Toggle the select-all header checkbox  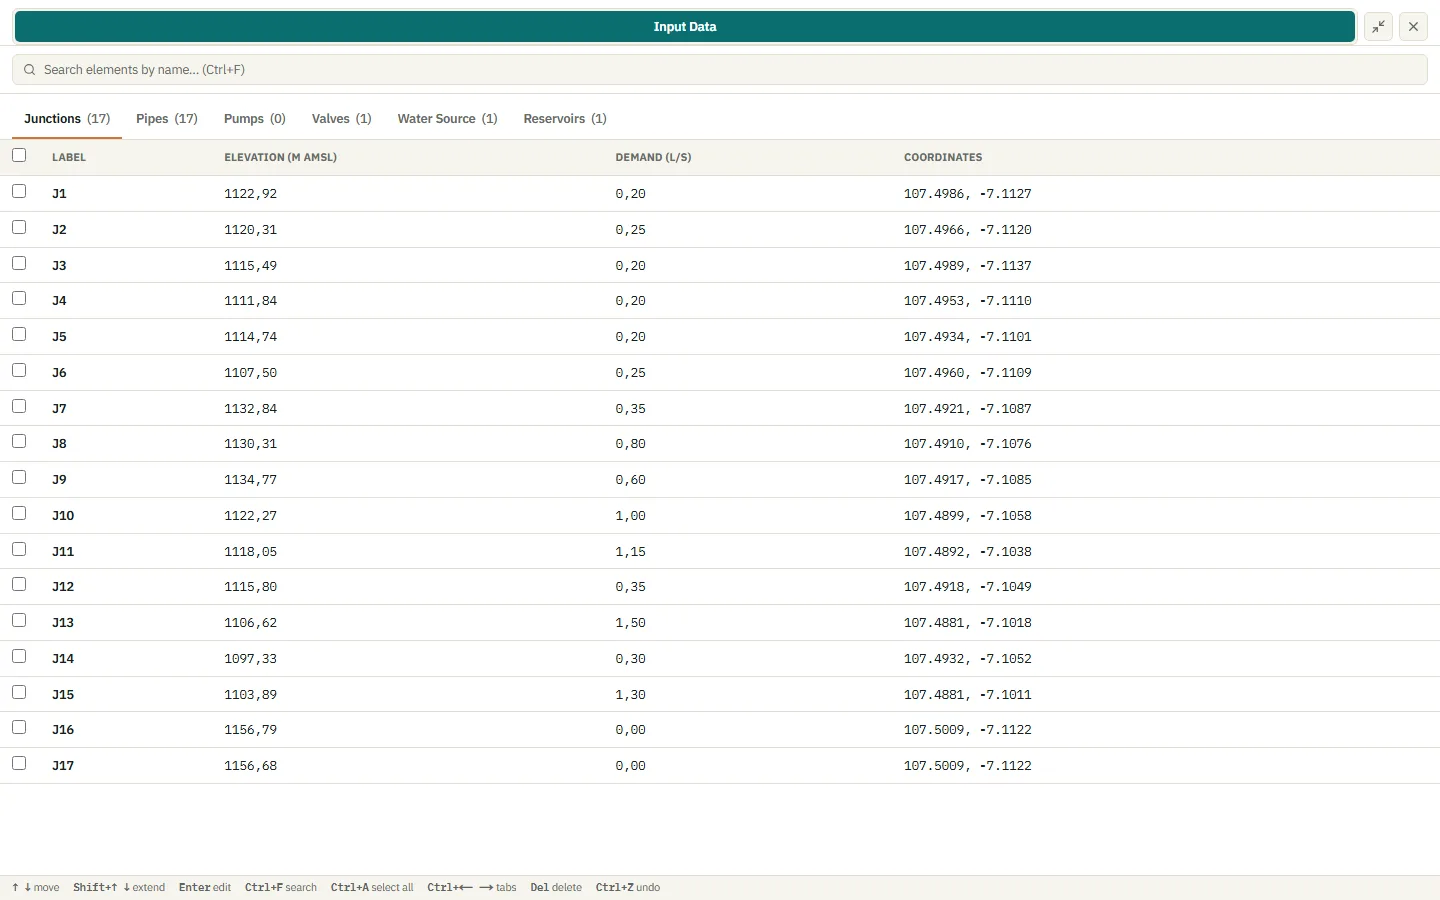19,155
